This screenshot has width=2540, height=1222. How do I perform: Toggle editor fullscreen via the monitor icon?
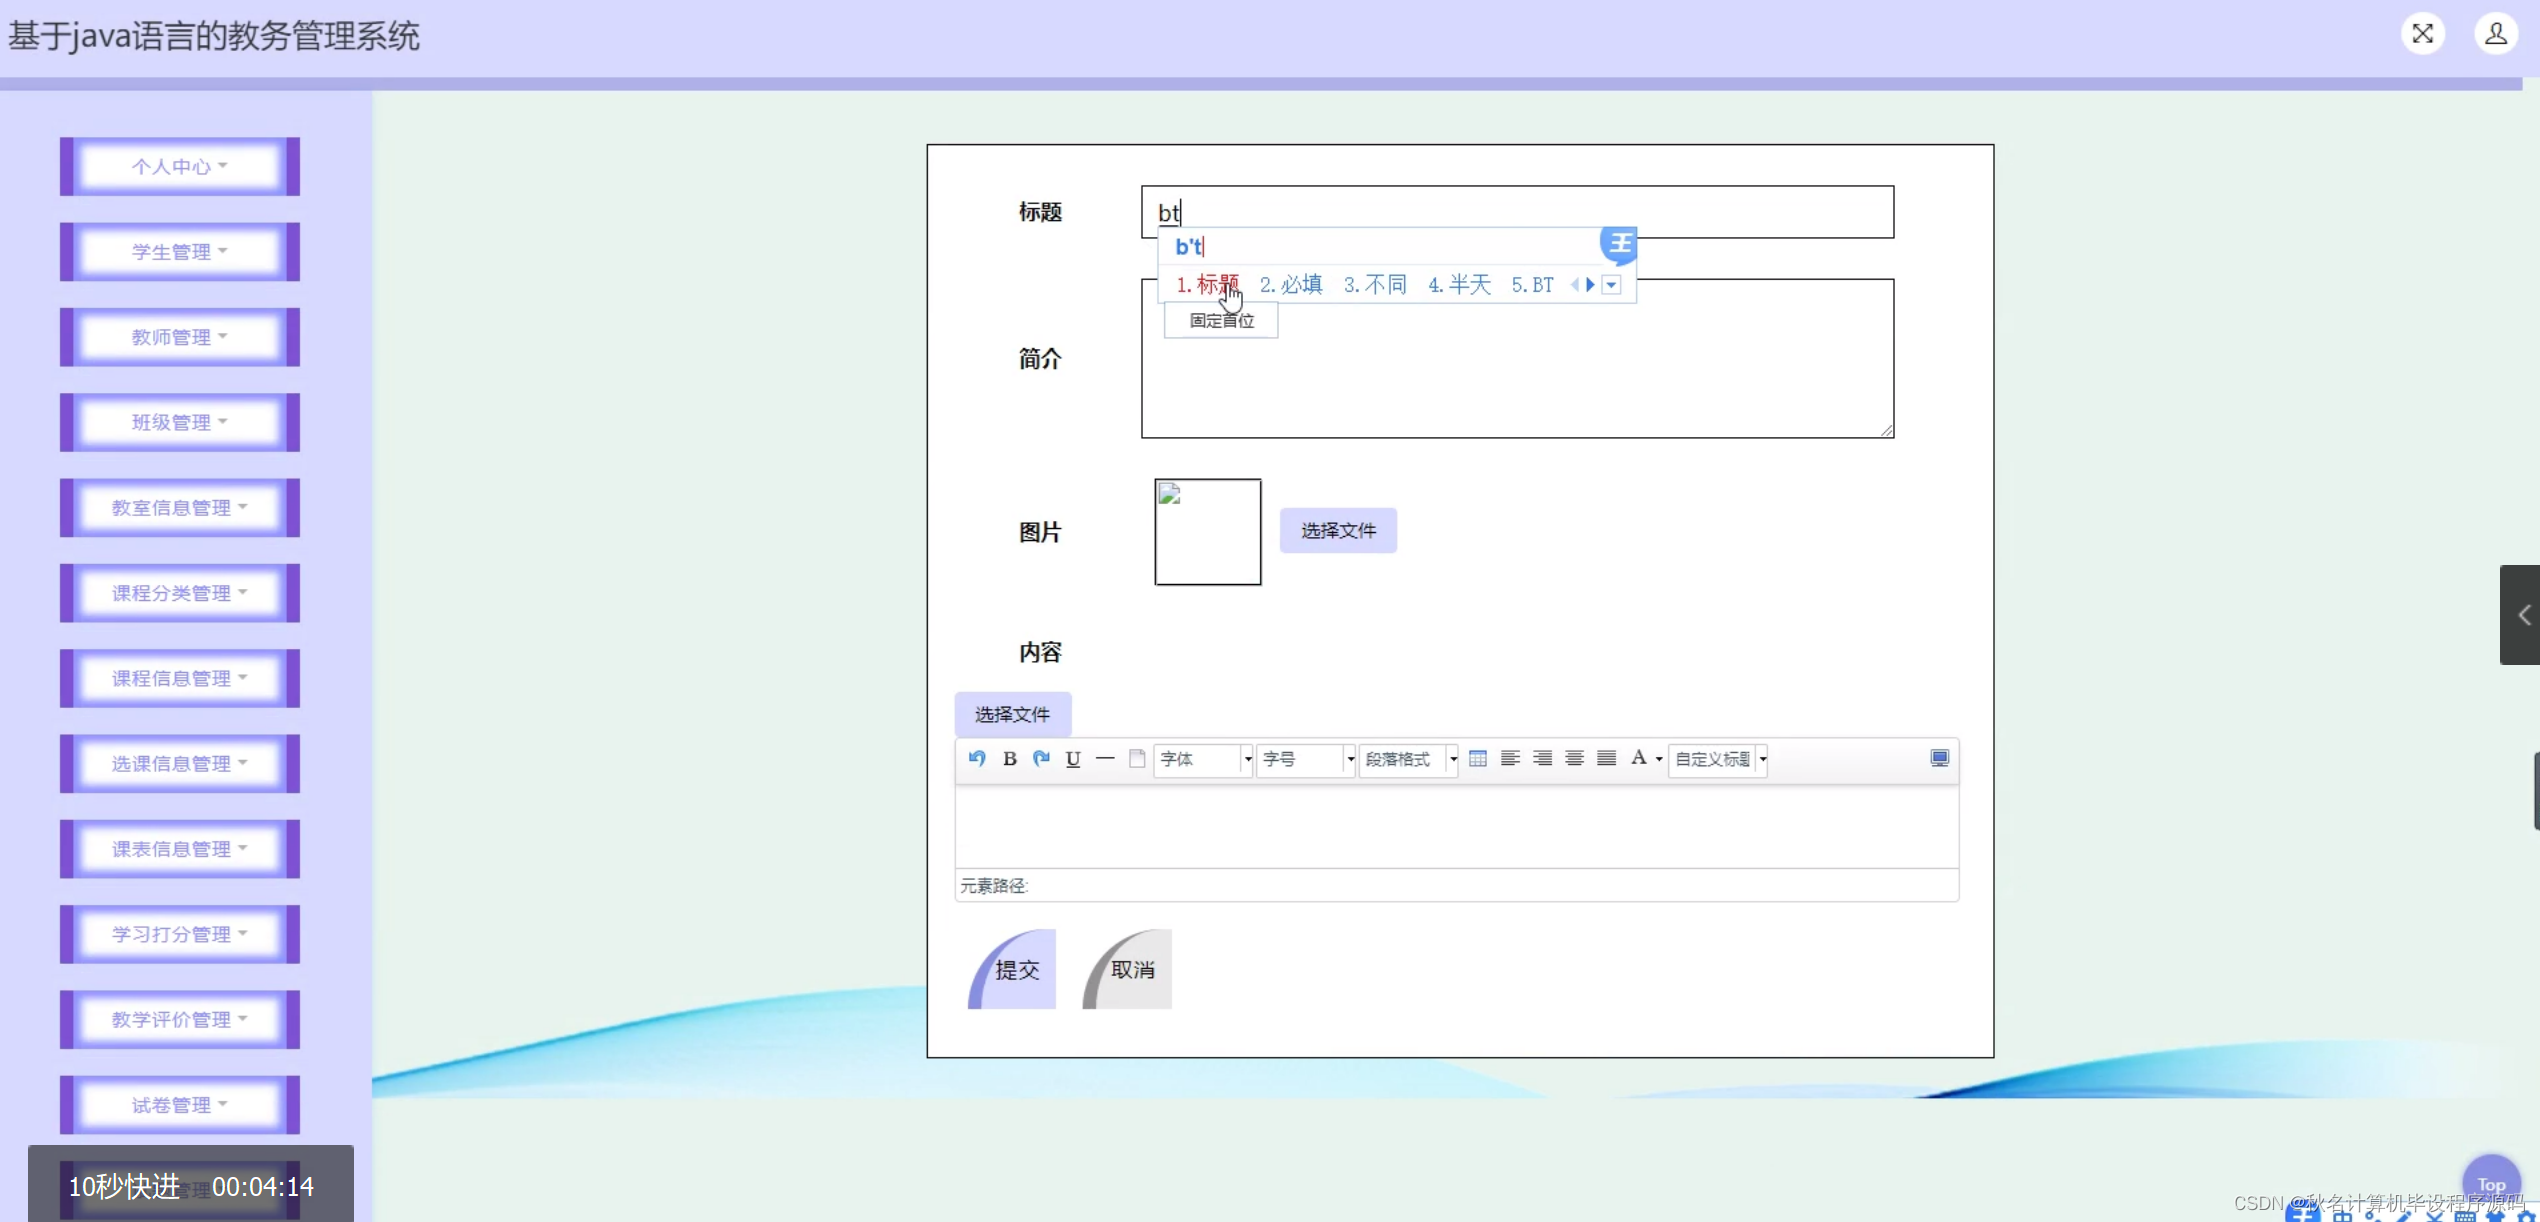[1941, 758]
